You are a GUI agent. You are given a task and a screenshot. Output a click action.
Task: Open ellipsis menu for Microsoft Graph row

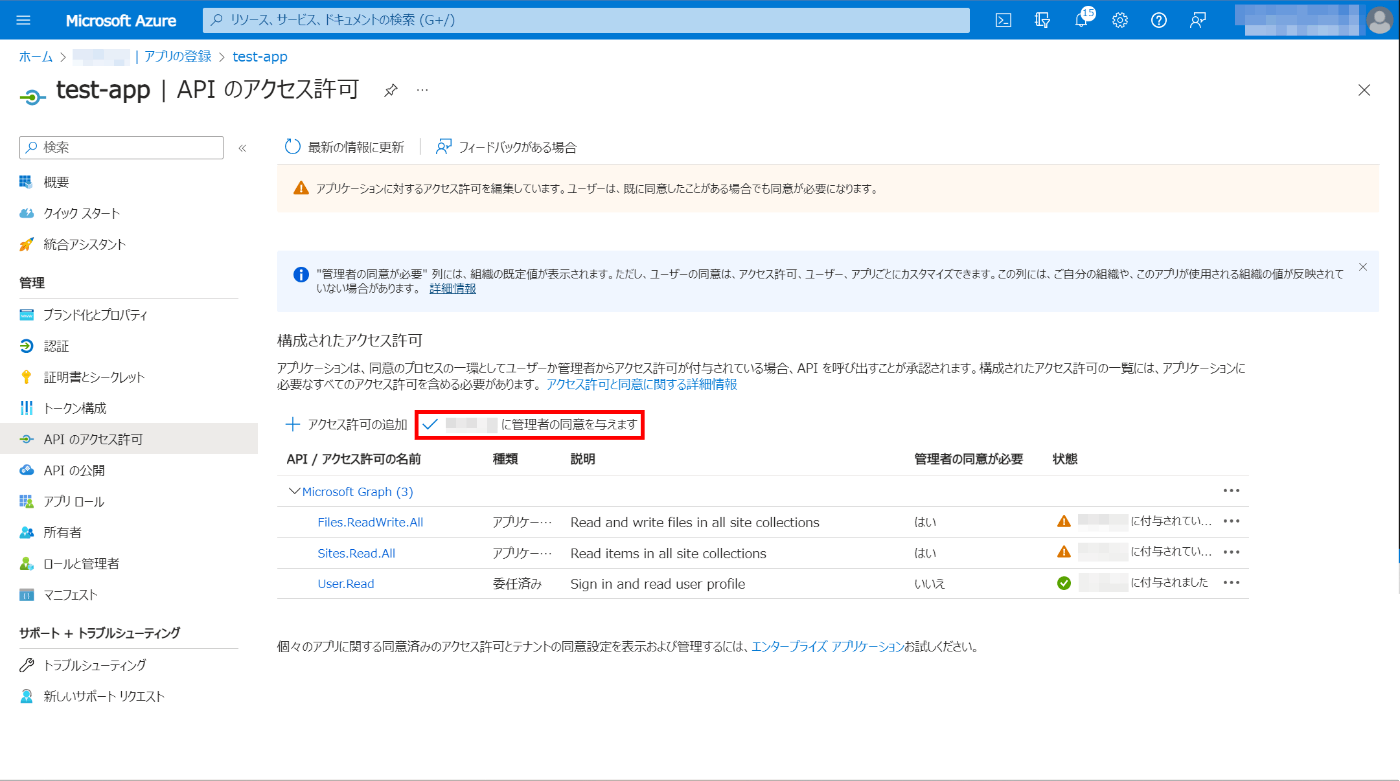click(x=1231, y=491)
